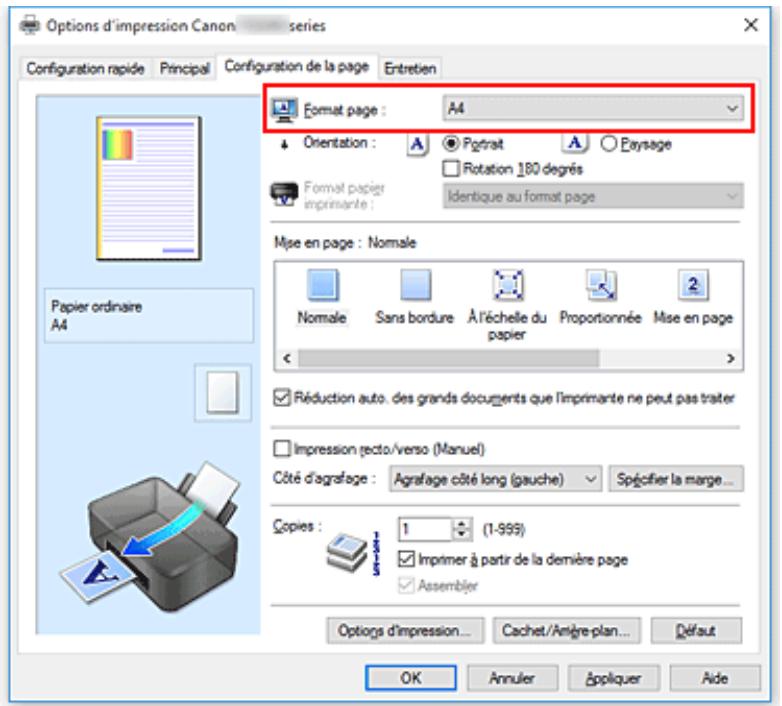The image size is (782, 706).
Task: Click the Défaut button
Action: click(696, 631)
